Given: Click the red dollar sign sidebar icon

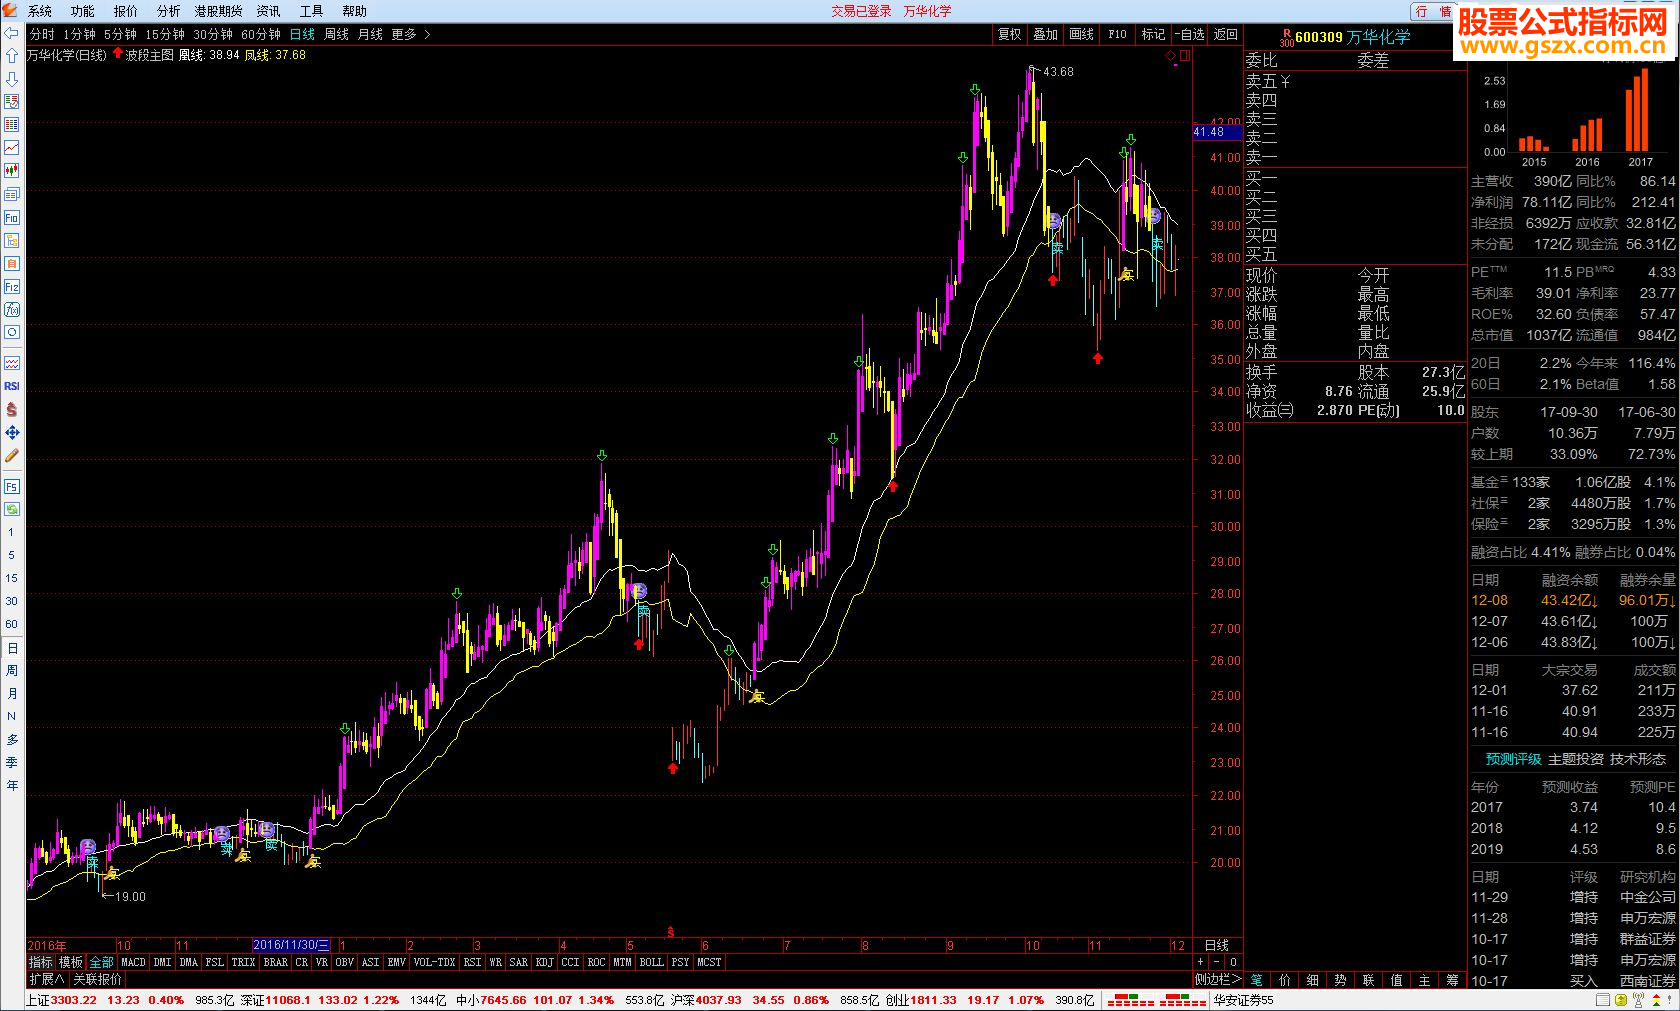Looking at the screenshot, I should [x=12, y=409].
